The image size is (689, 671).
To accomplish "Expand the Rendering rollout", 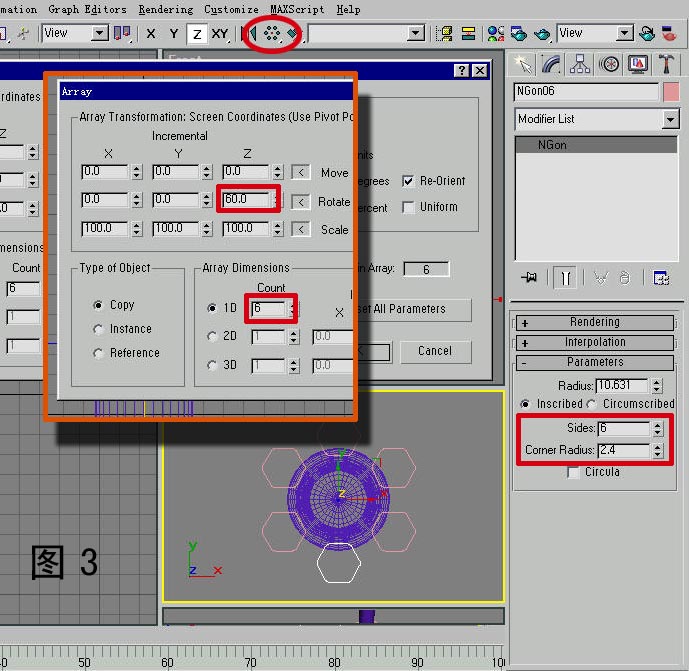I will [x=595, y=322].
